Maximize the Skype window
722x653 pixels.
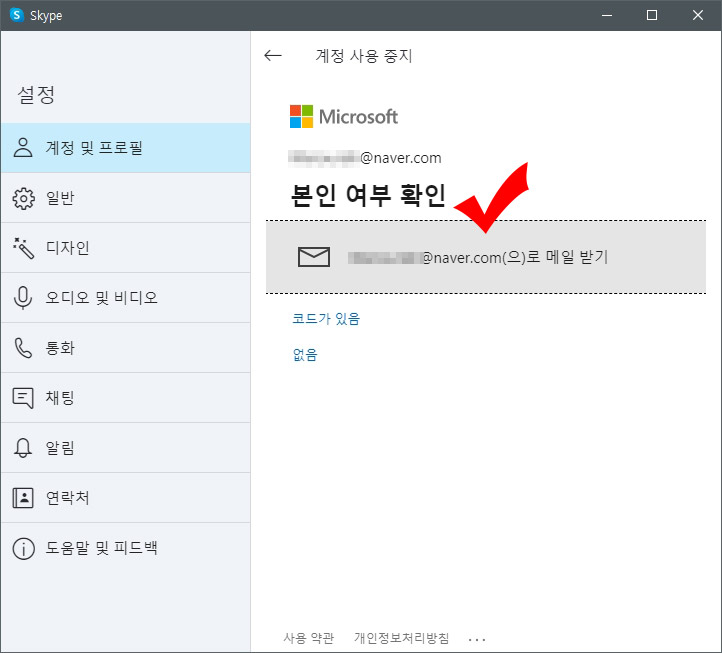click(652, 15)
